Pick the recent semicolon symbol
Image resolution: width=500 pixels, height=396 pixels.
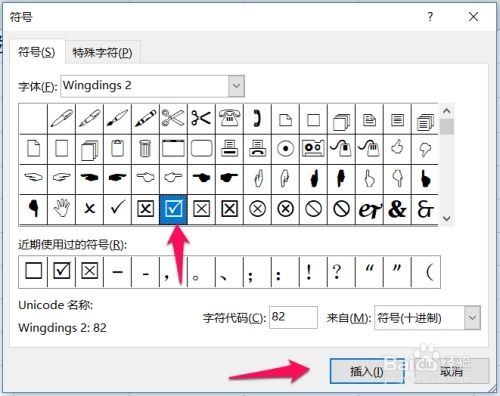click(x=257, y=271)
